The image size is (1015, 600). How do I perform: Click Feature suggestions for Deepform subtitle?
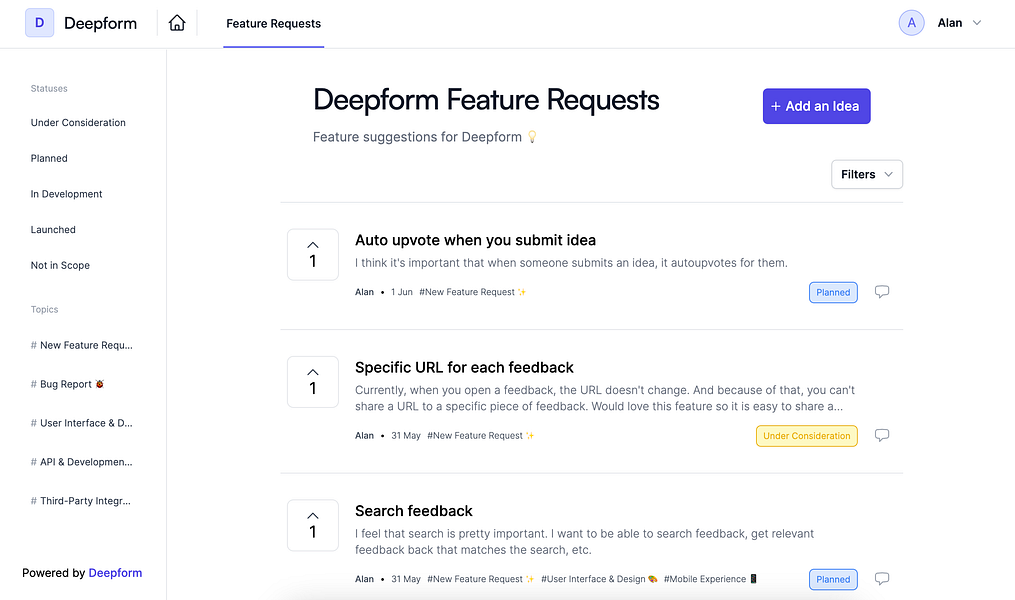pos(425,137)
